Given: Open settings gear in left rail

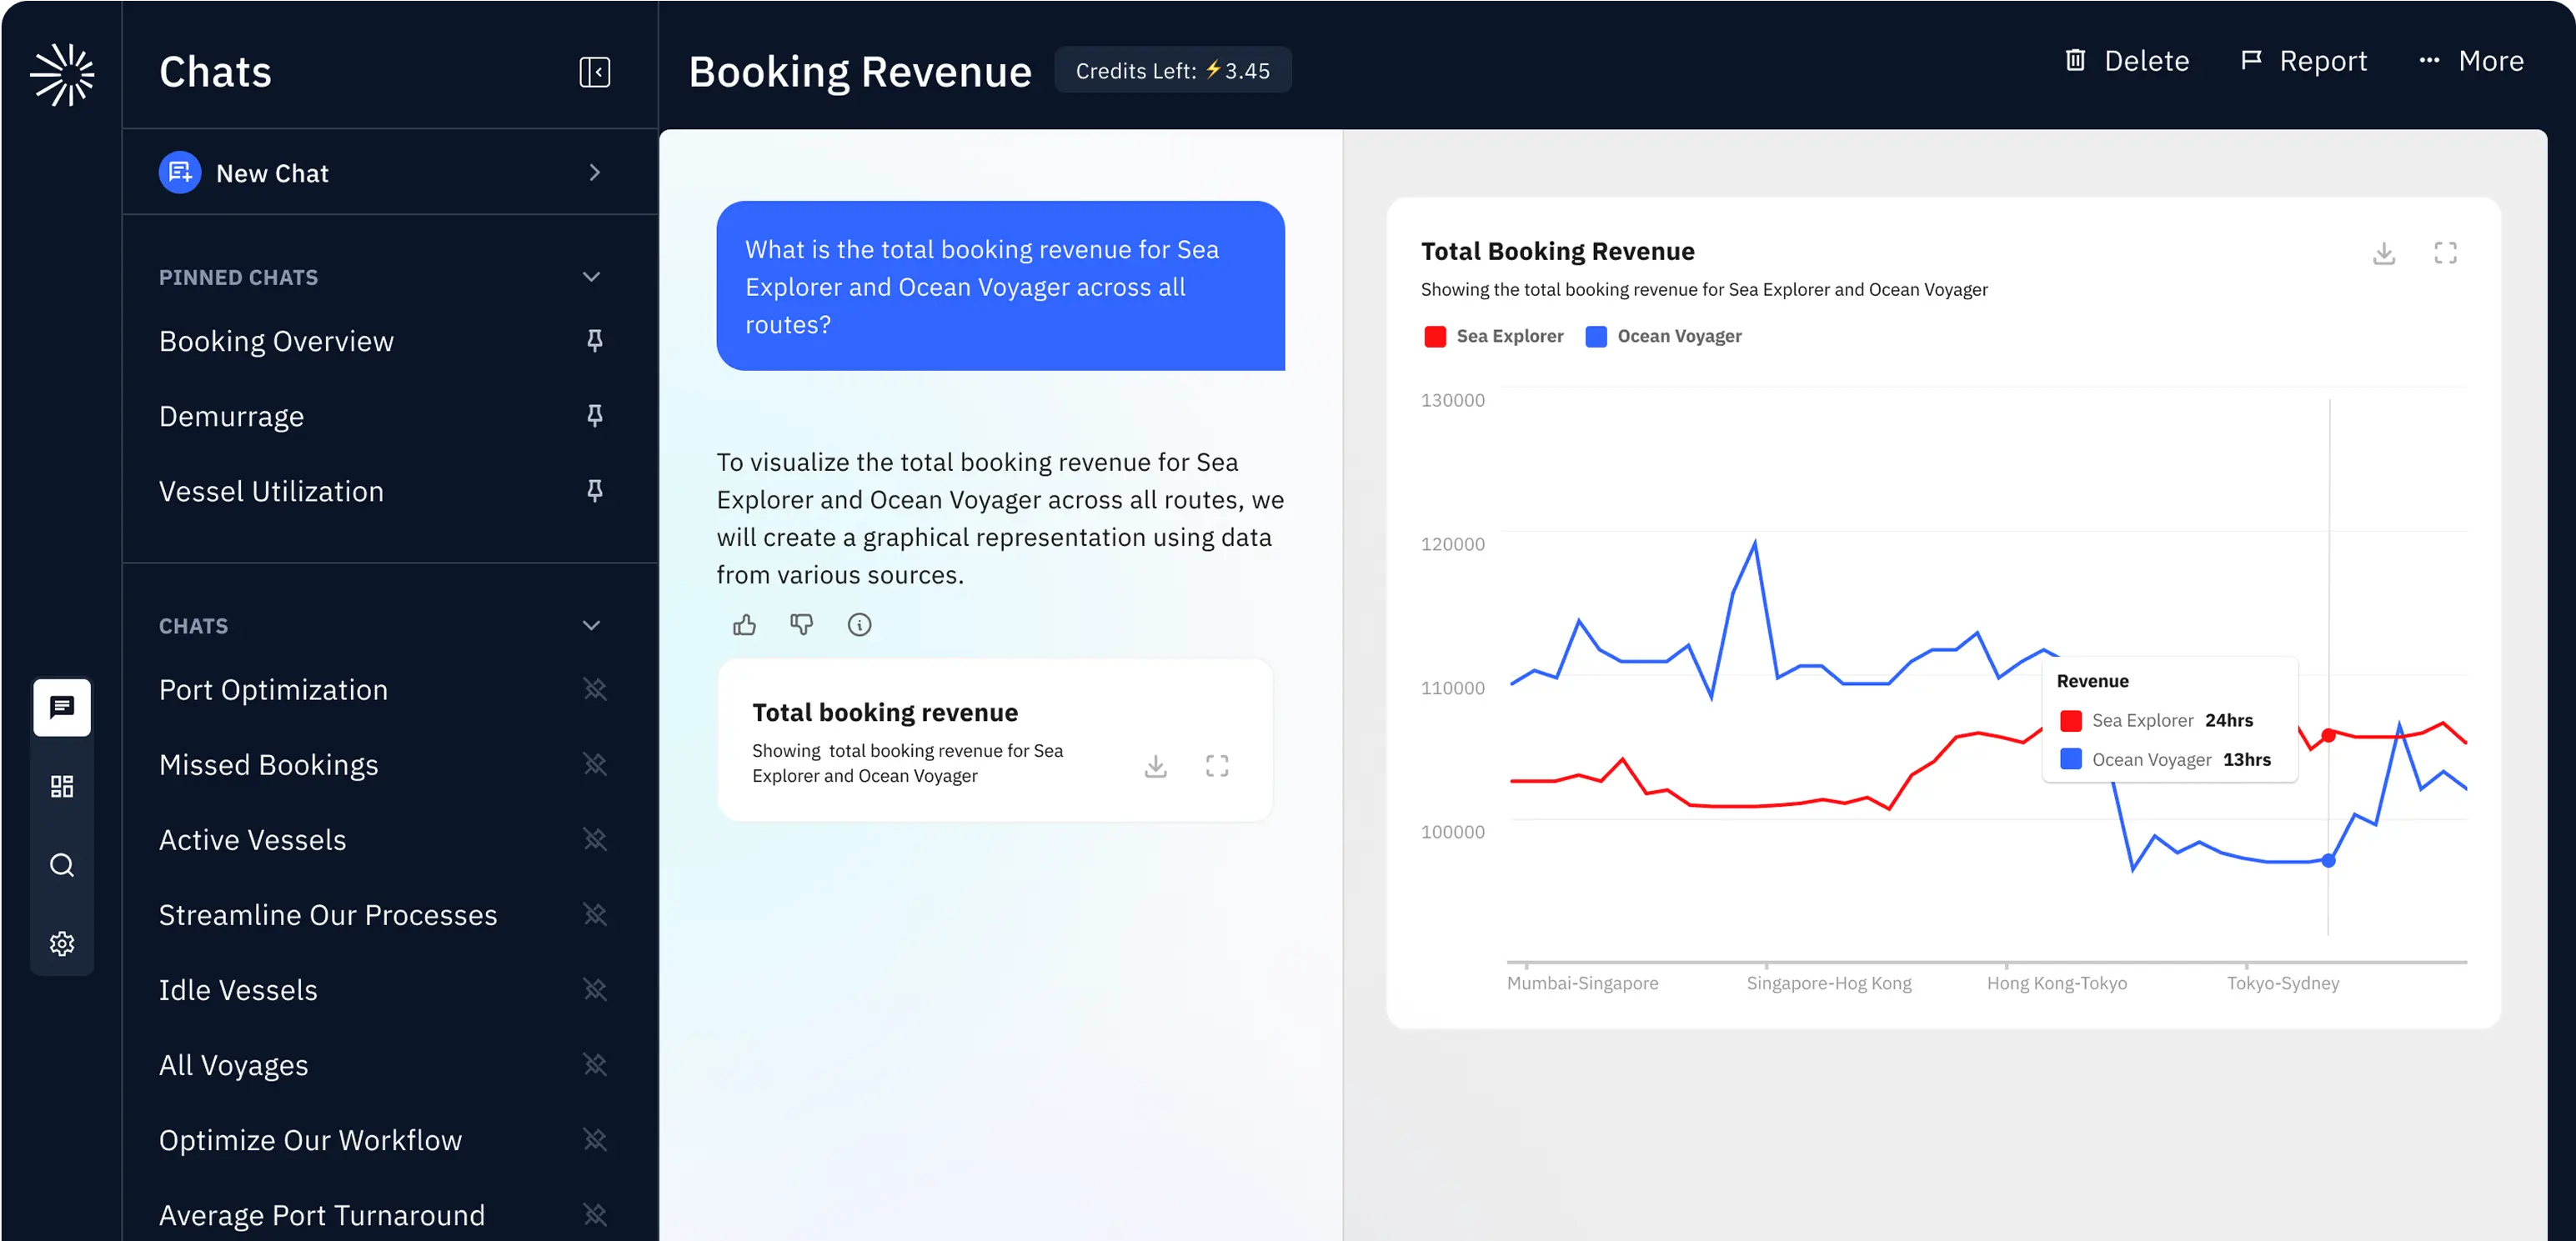Looking at the screenshot, I should tap(62, 943).
